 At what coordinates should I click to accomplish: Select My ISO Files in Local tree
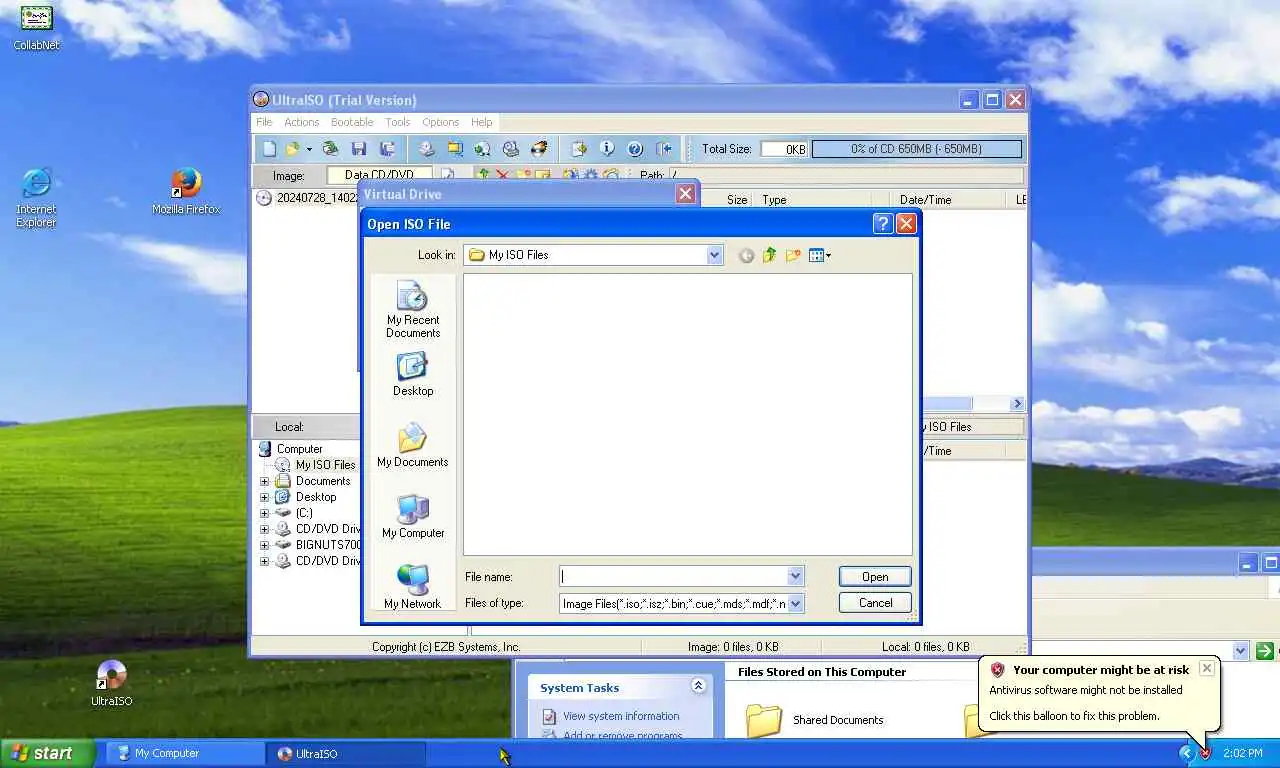coord(325,465)
